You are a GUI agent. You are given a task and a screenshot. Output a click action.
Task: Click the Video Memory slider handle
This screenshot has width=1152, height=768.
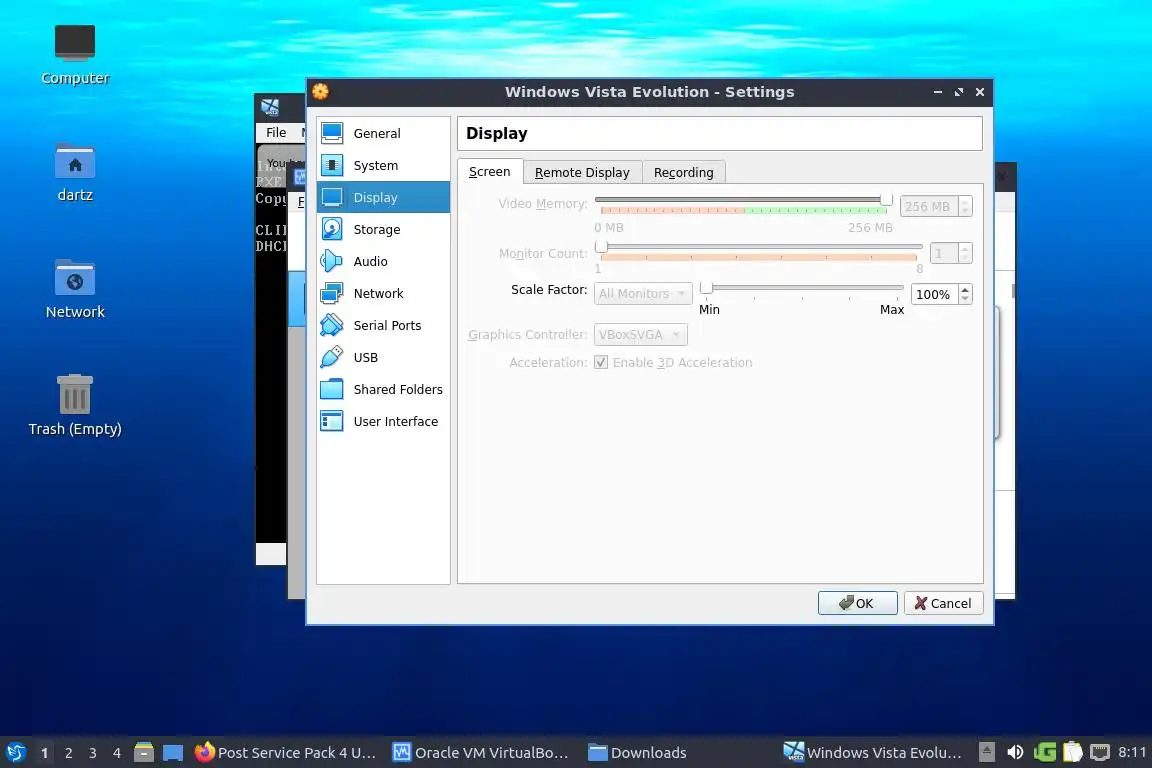pos(887,199)
